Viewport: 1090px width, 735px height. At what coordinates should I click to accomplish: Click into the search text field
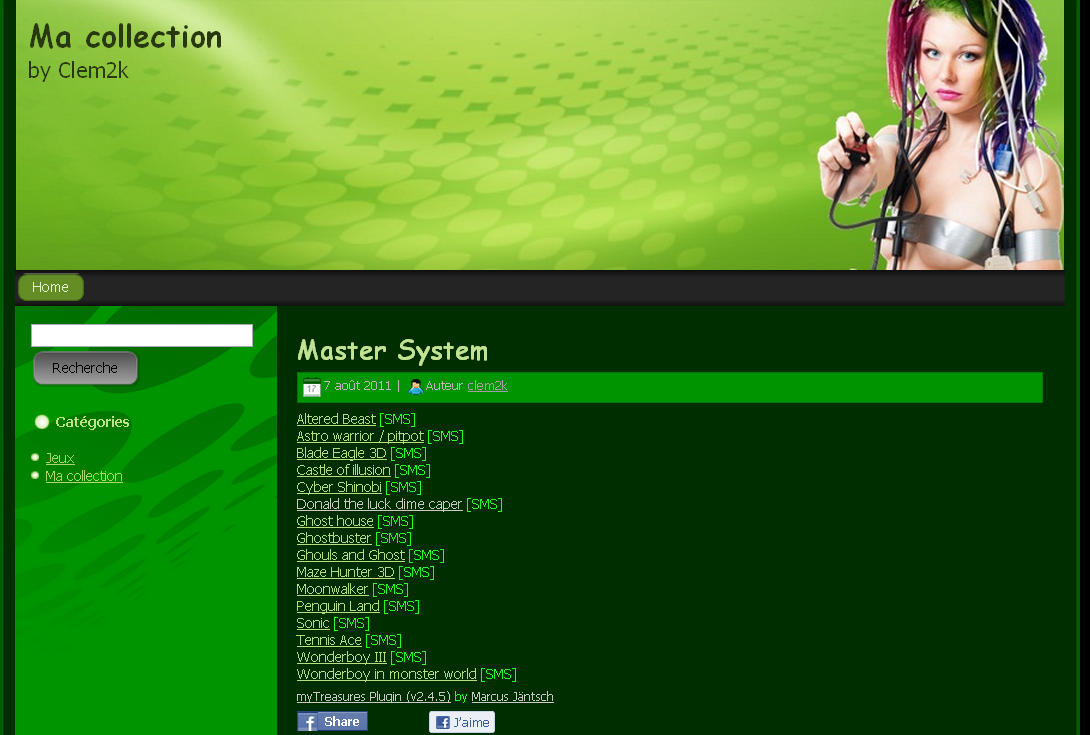pyautogui.click(x=142, y=335)
